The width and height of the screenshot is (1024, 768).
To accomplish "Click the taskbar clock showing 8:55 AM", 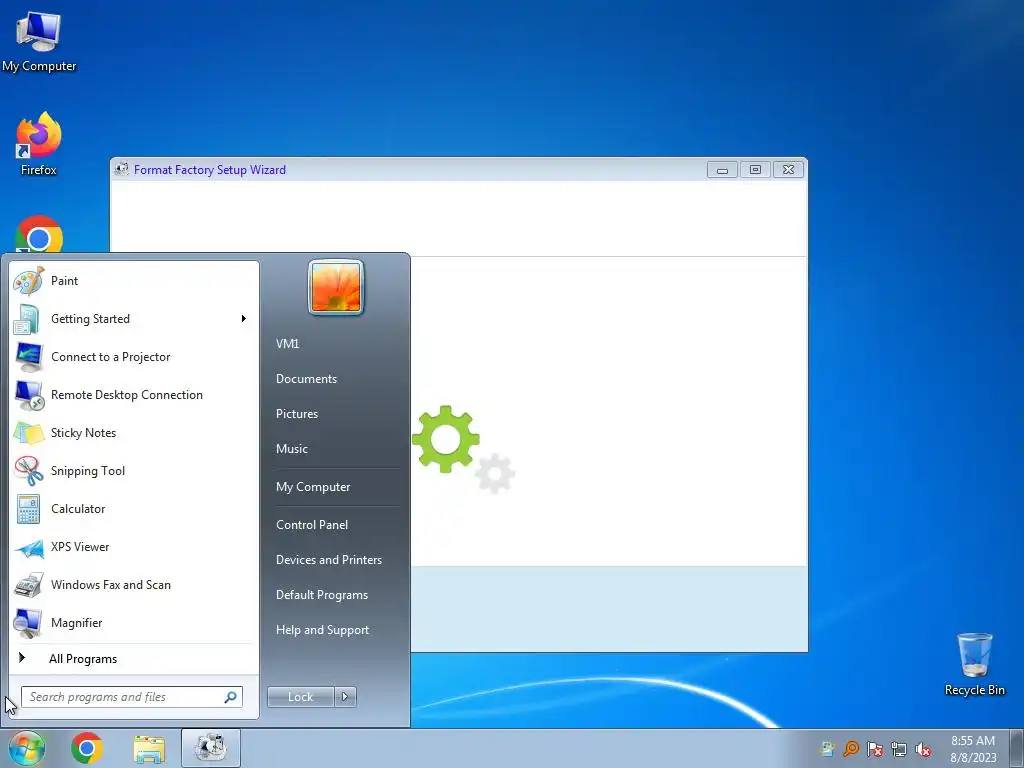I will [x=972, y=749].
